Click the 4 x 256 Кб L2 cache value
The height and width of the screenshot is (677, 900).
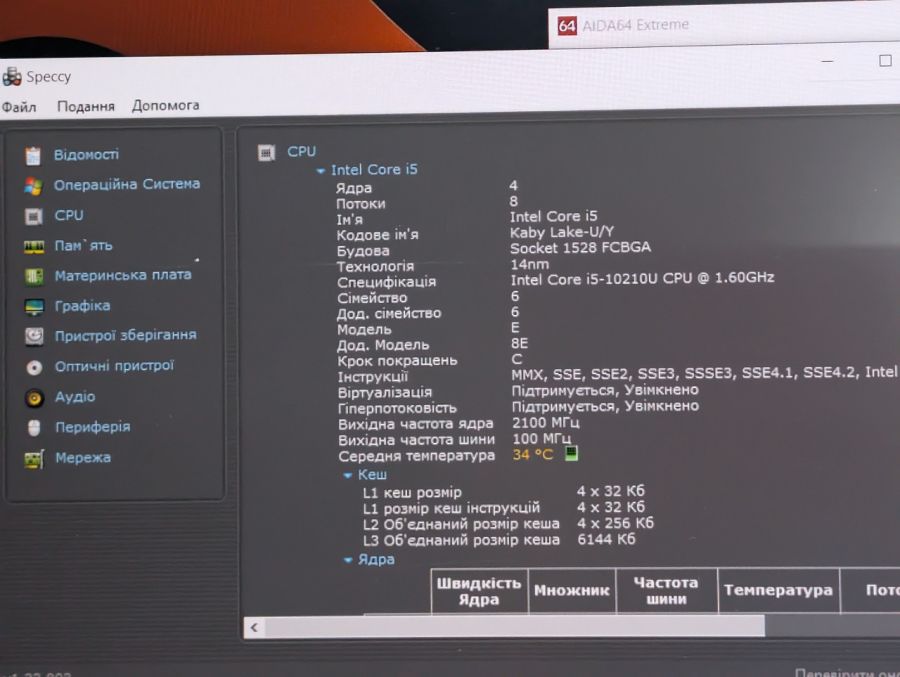point(615,523)
